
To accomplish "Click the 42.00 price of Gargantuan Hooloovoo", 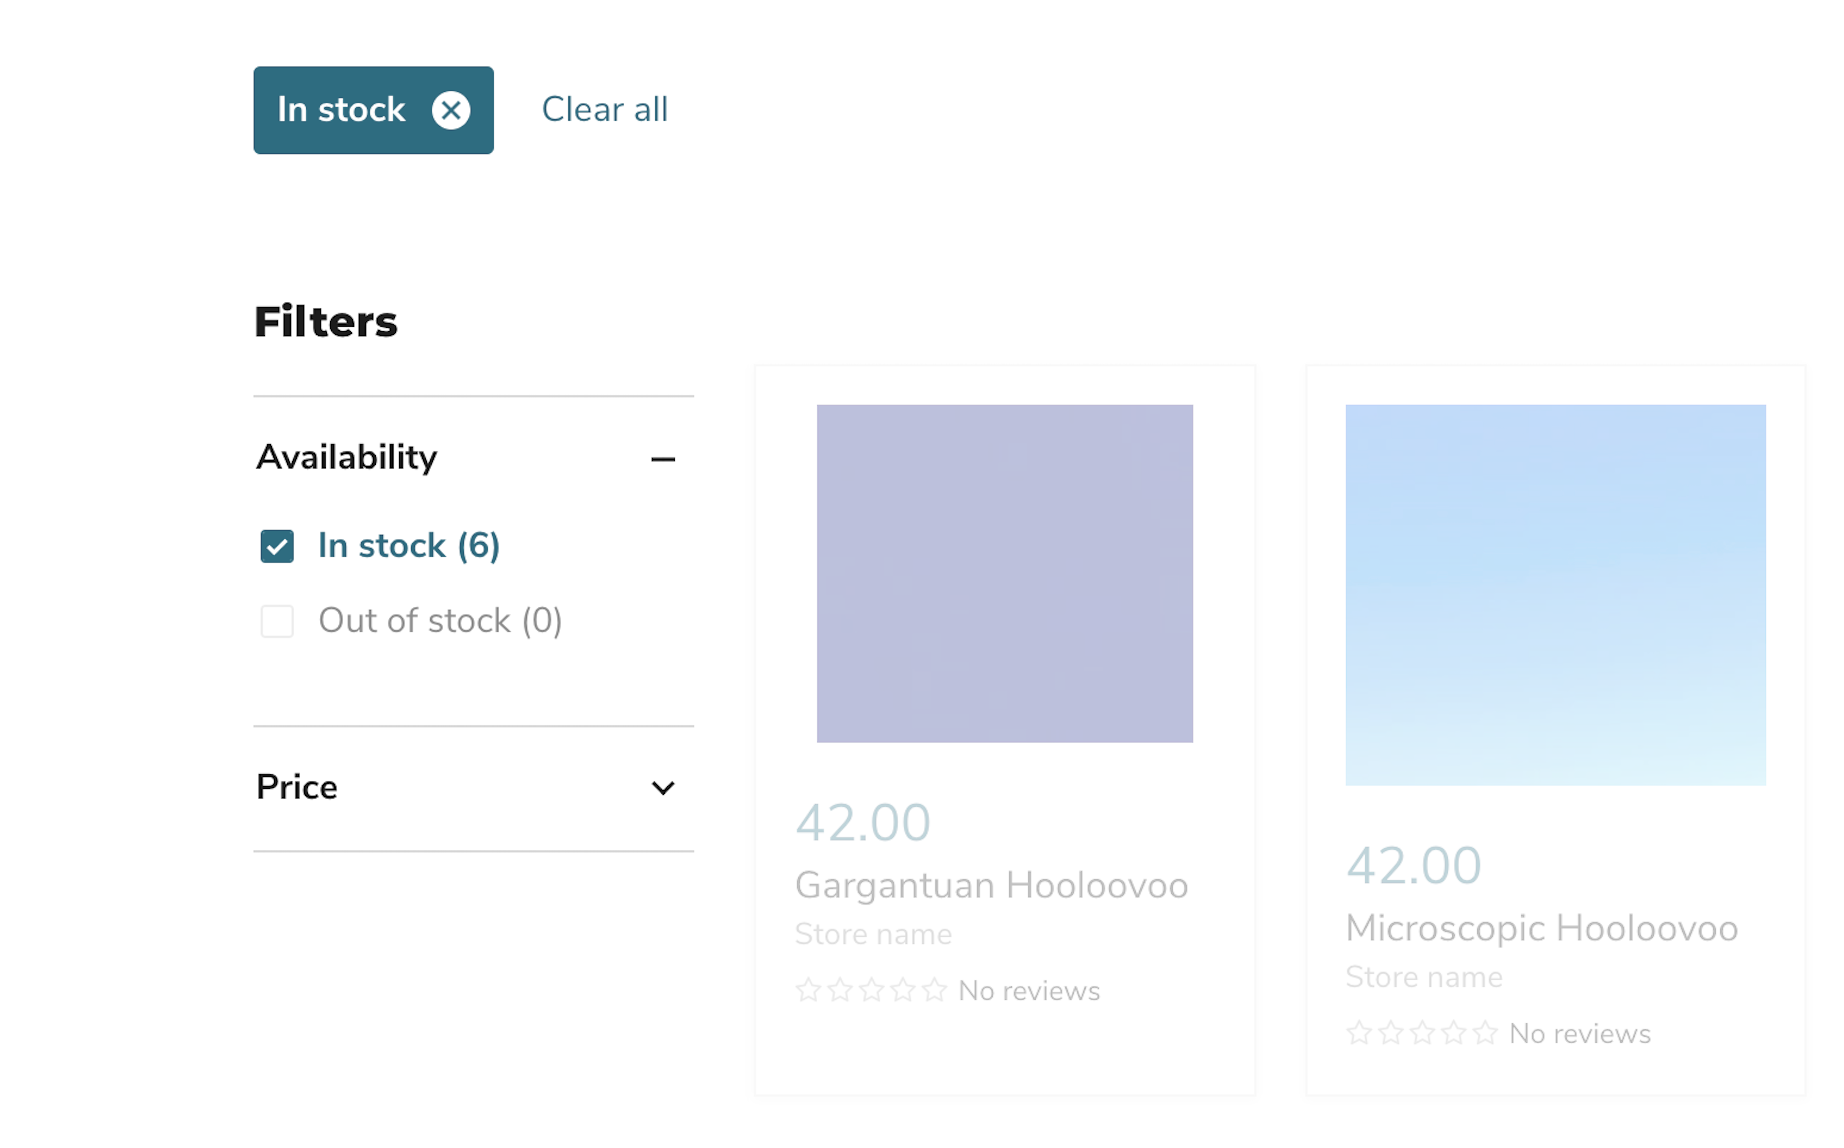I will point(863,823).
